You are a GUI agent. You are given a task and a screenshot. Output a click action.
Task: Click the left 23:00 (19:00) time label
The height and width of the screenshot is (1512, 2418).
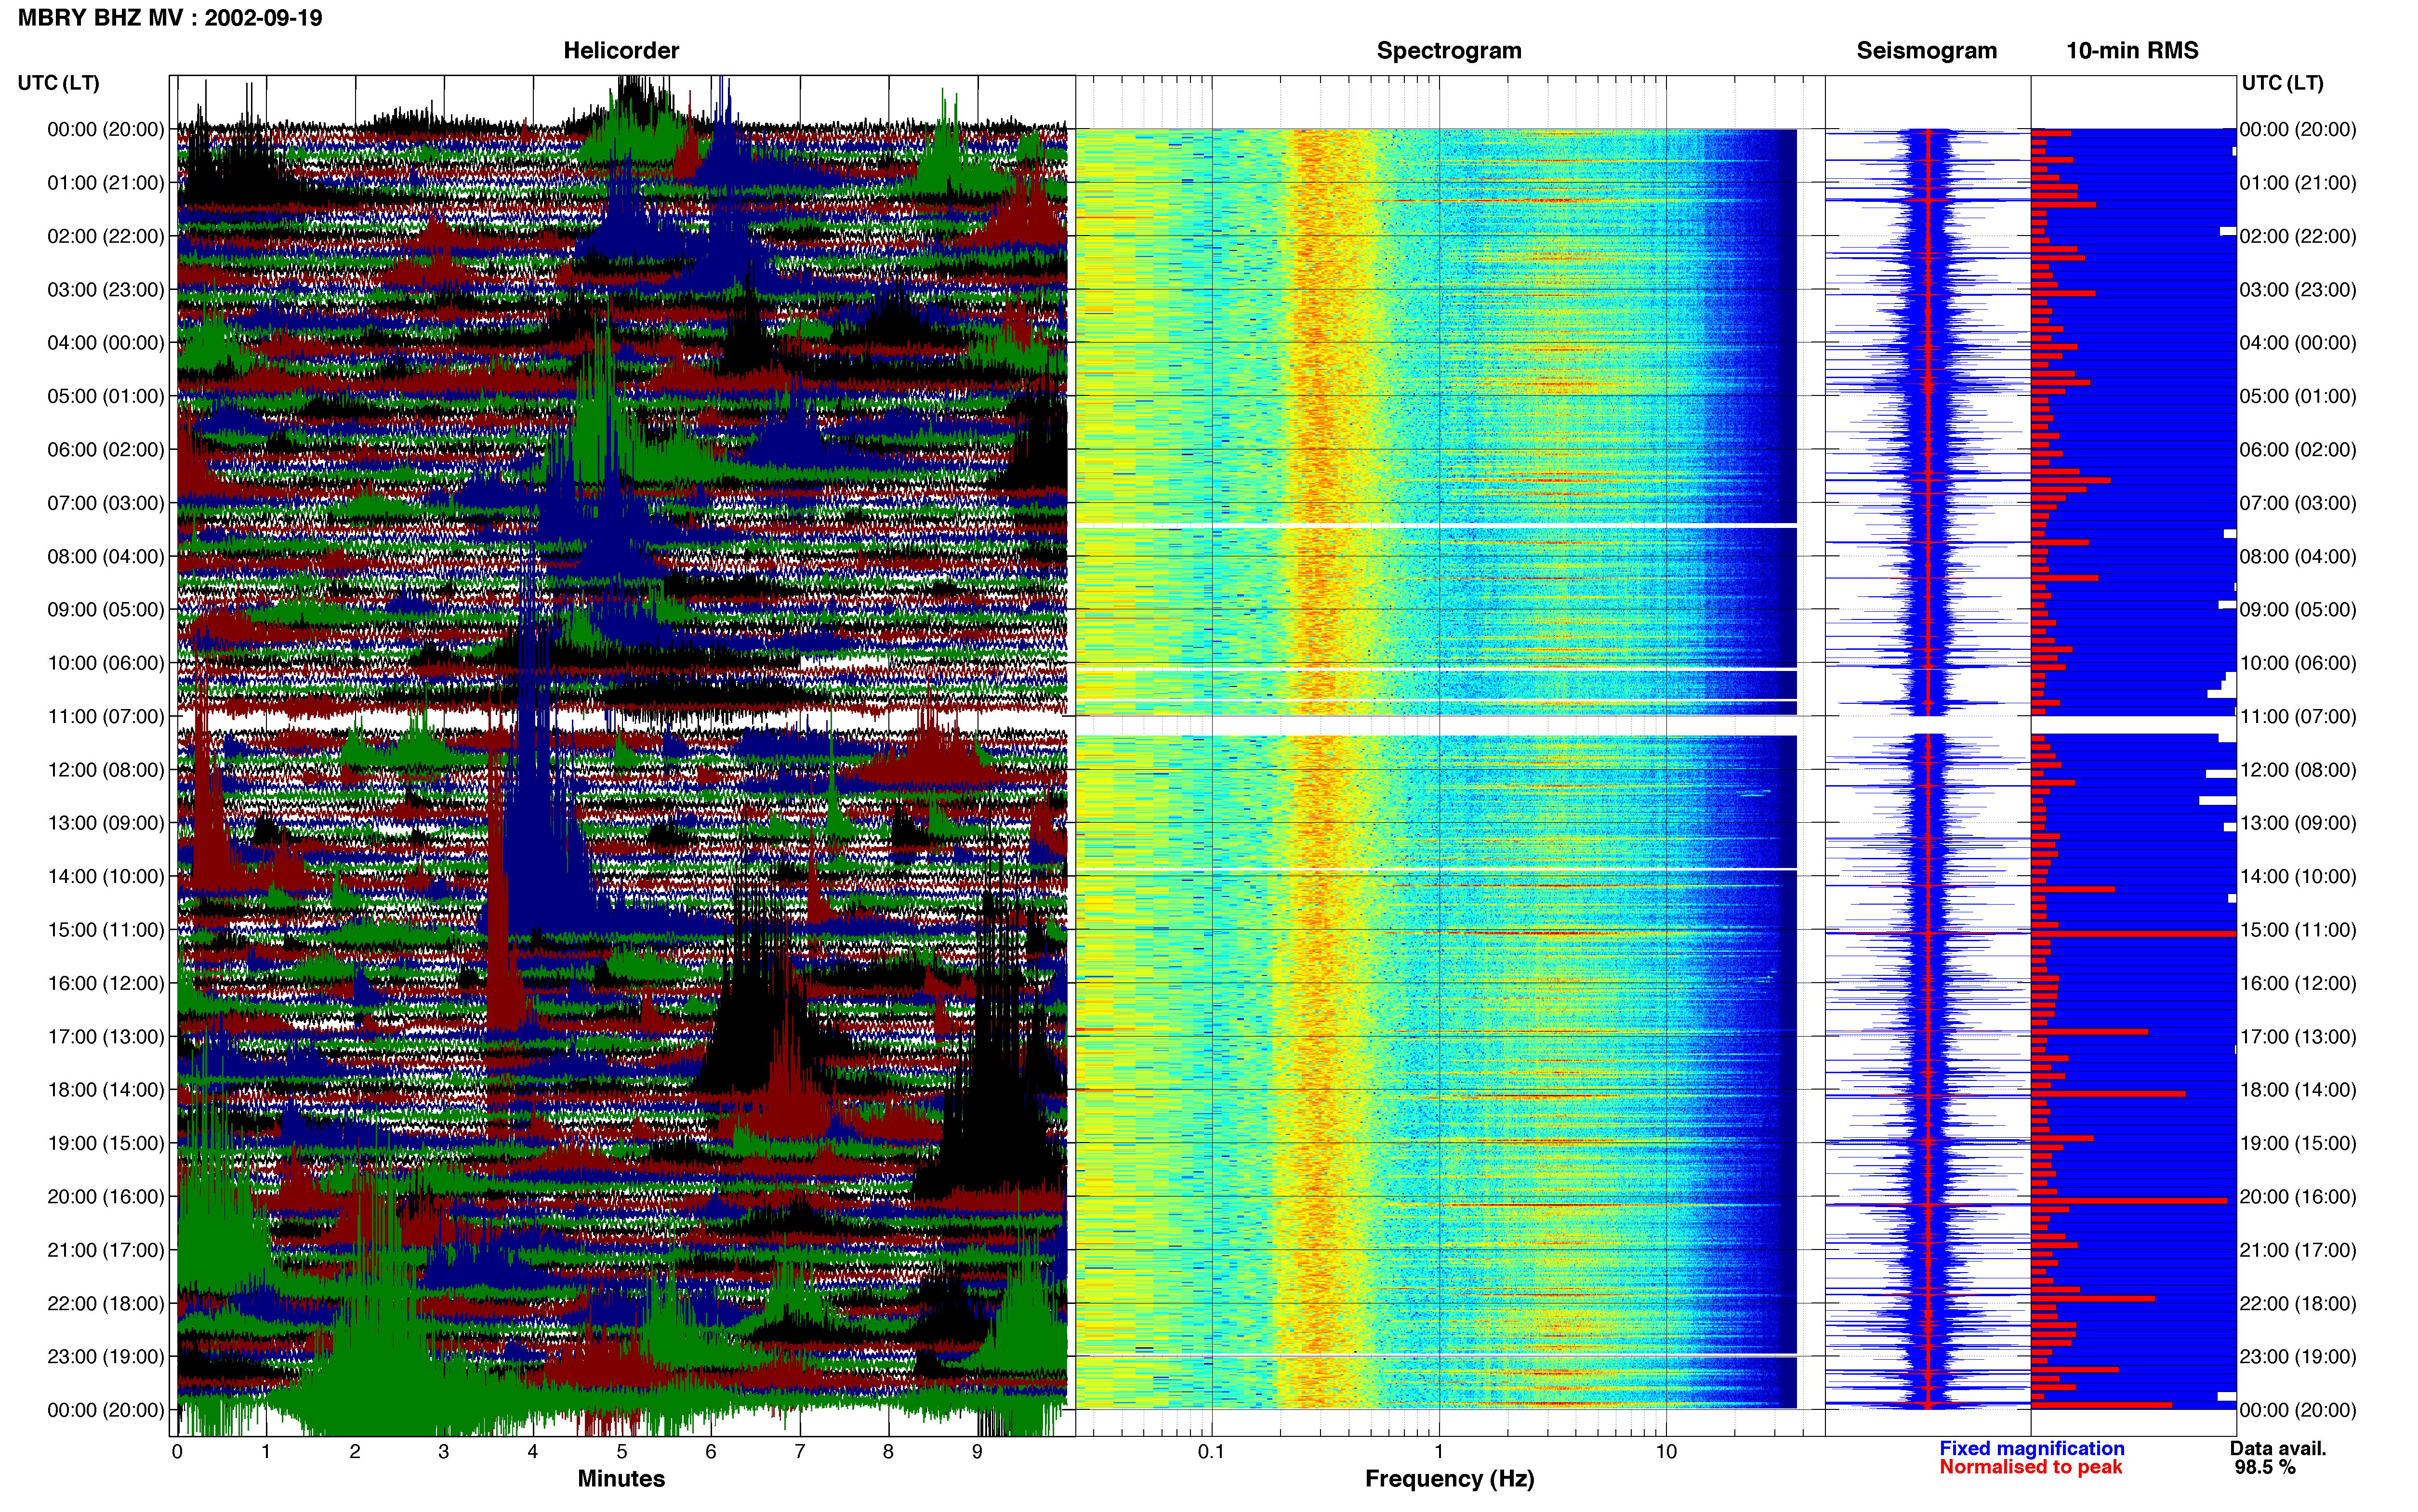point(106,1356)
